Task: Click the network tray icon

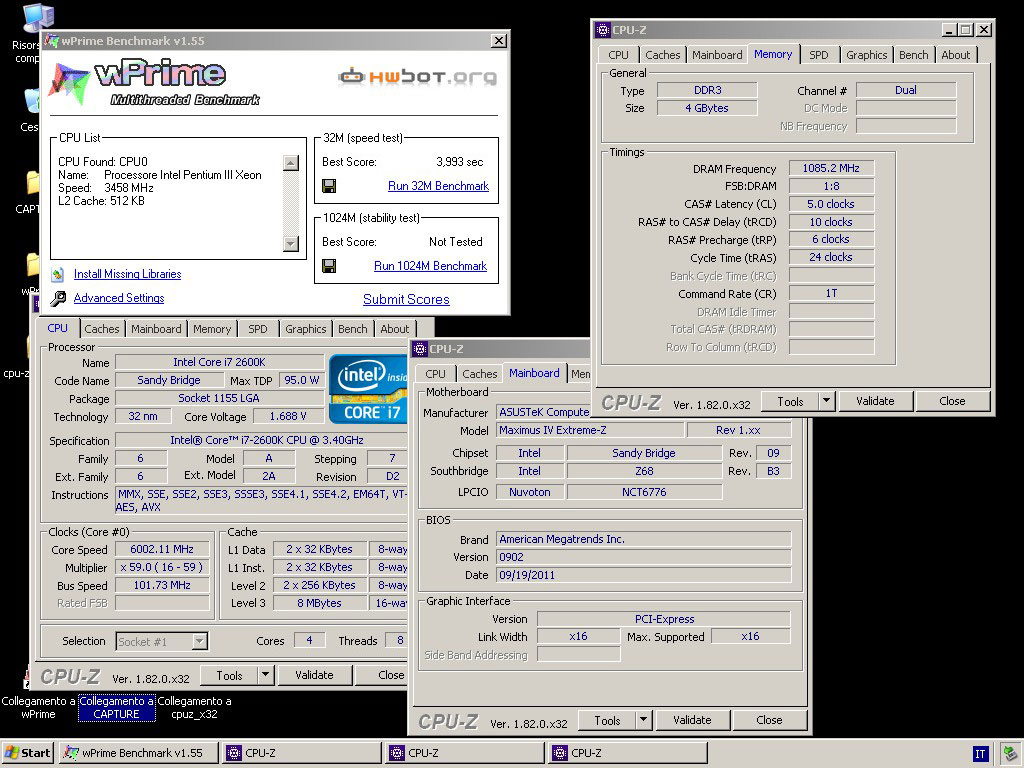Action: [x=1009, y=754]
